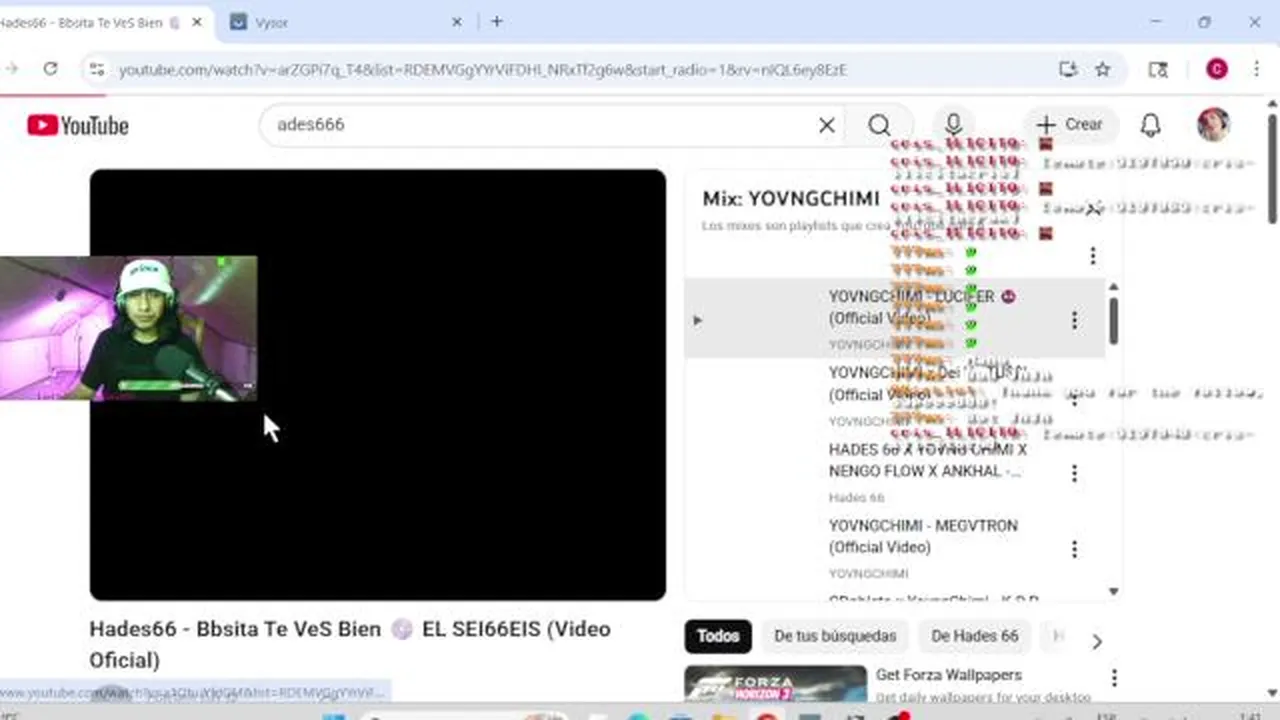Image resolution: width=1280 pixels, height=720 pixels.
Task: Open options for Get Forza Wallpapers
Action: tap(1114, 679)
